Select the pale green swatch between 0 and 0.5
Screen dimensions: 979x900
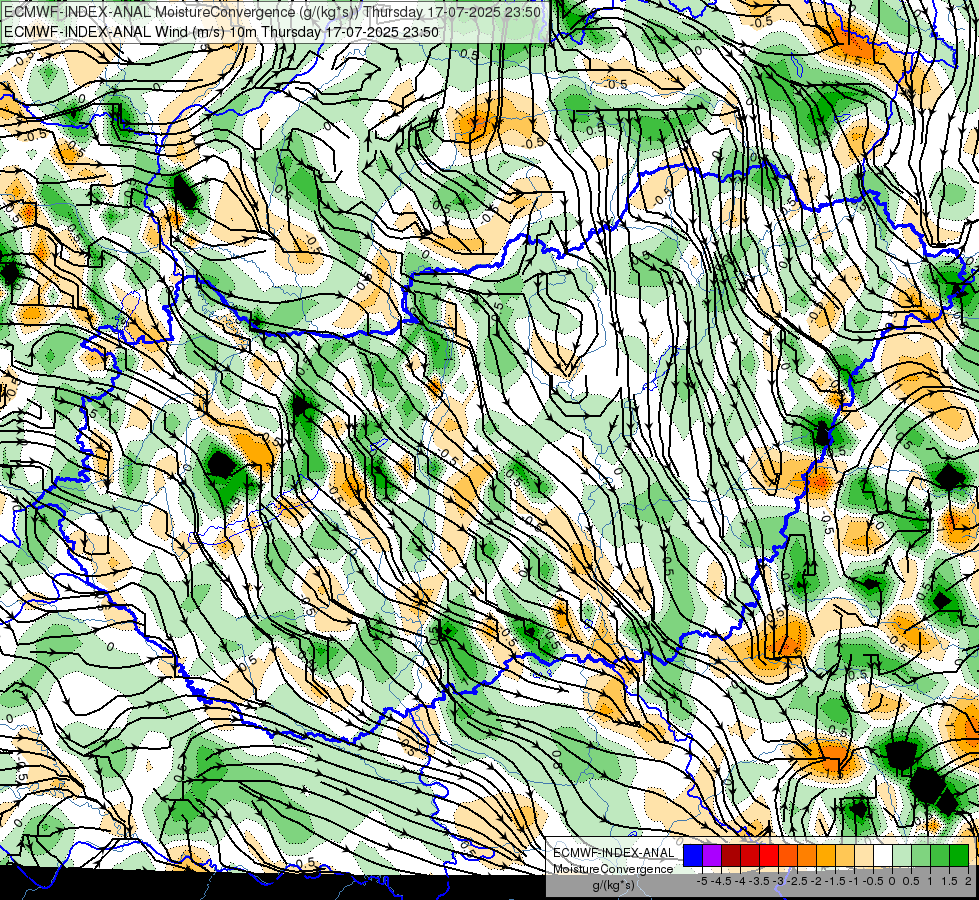pyautogui.click(x=902, y=855)
